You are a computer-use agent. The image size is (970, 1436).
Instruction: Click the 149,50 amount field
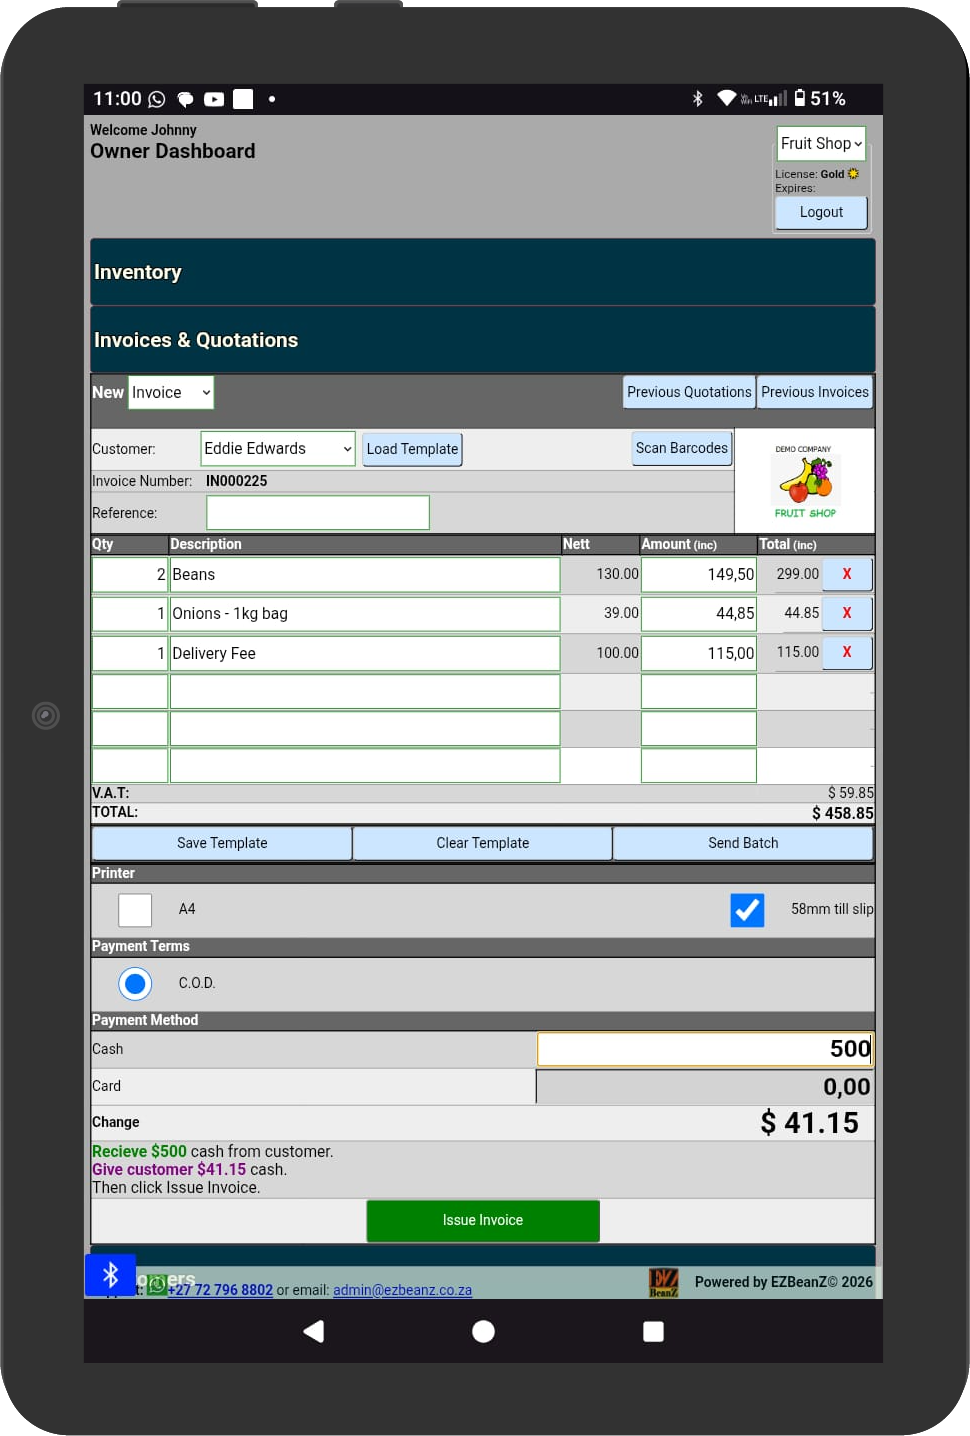point(699,575)
